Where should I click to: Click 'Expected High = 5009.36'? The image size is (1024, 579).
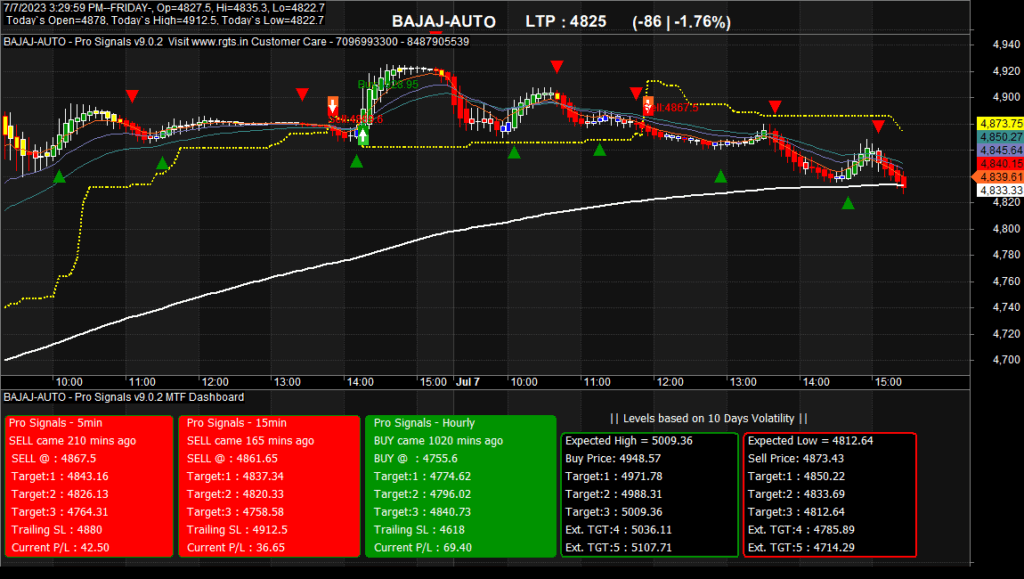coord(629,441)
